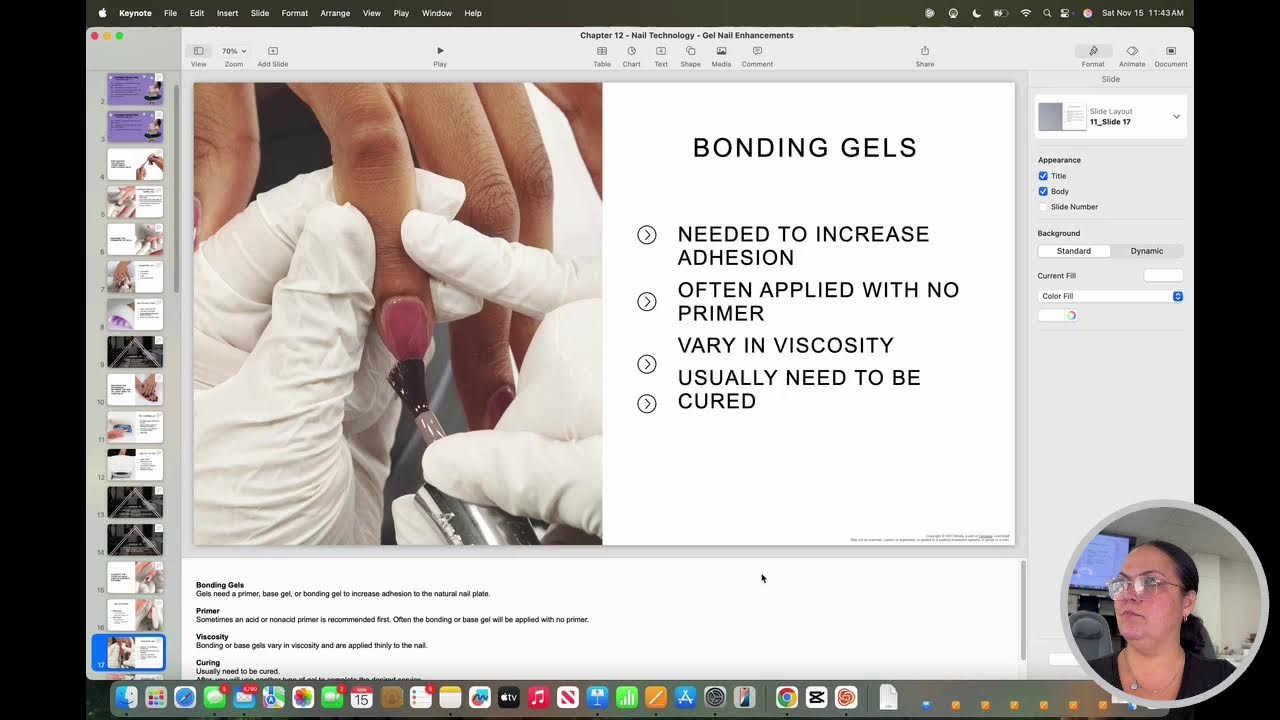
Task: Select slide 13 thumbnail in navigator
Action: point(135,502)
